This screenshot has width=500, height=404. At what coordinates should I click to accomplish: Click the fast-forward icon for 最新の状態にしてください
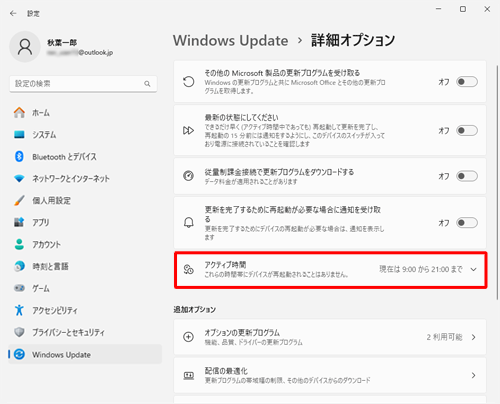coord(189,130)
